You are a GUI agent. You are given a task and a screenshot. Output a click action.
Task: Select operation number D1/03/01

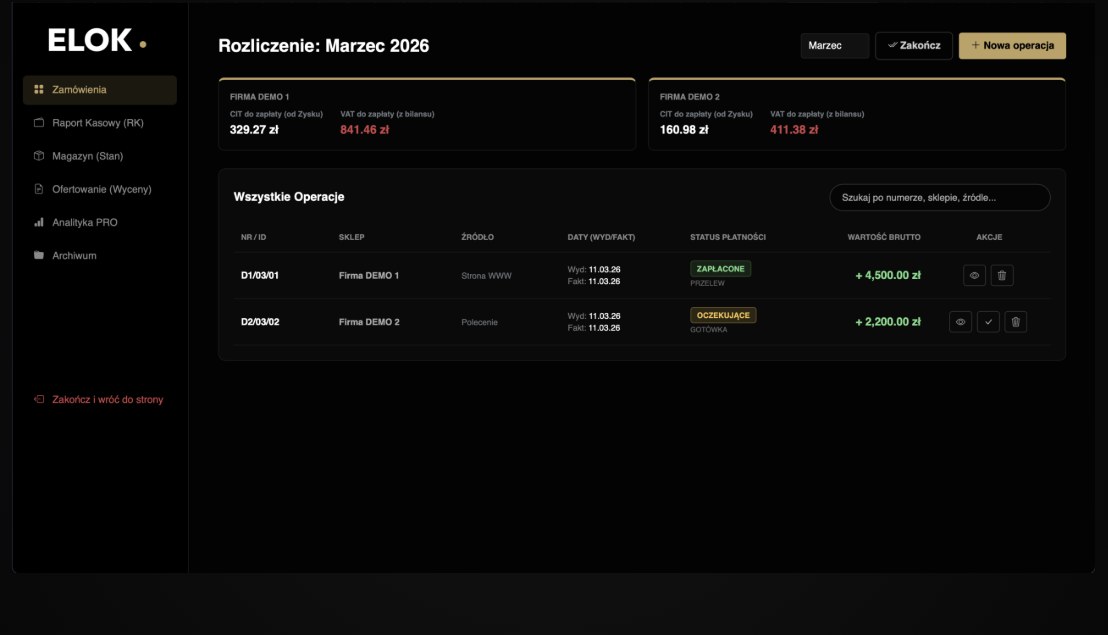tap(259, 275)
